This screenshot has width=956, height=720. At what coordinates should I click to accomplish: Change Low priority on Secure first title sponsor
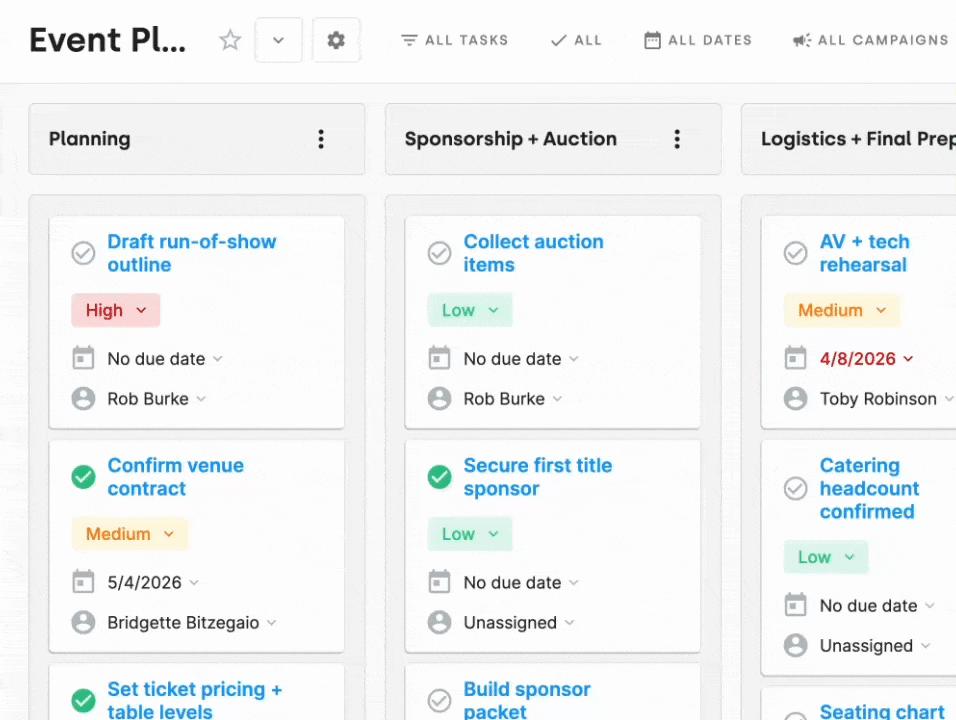pos(470,534)
